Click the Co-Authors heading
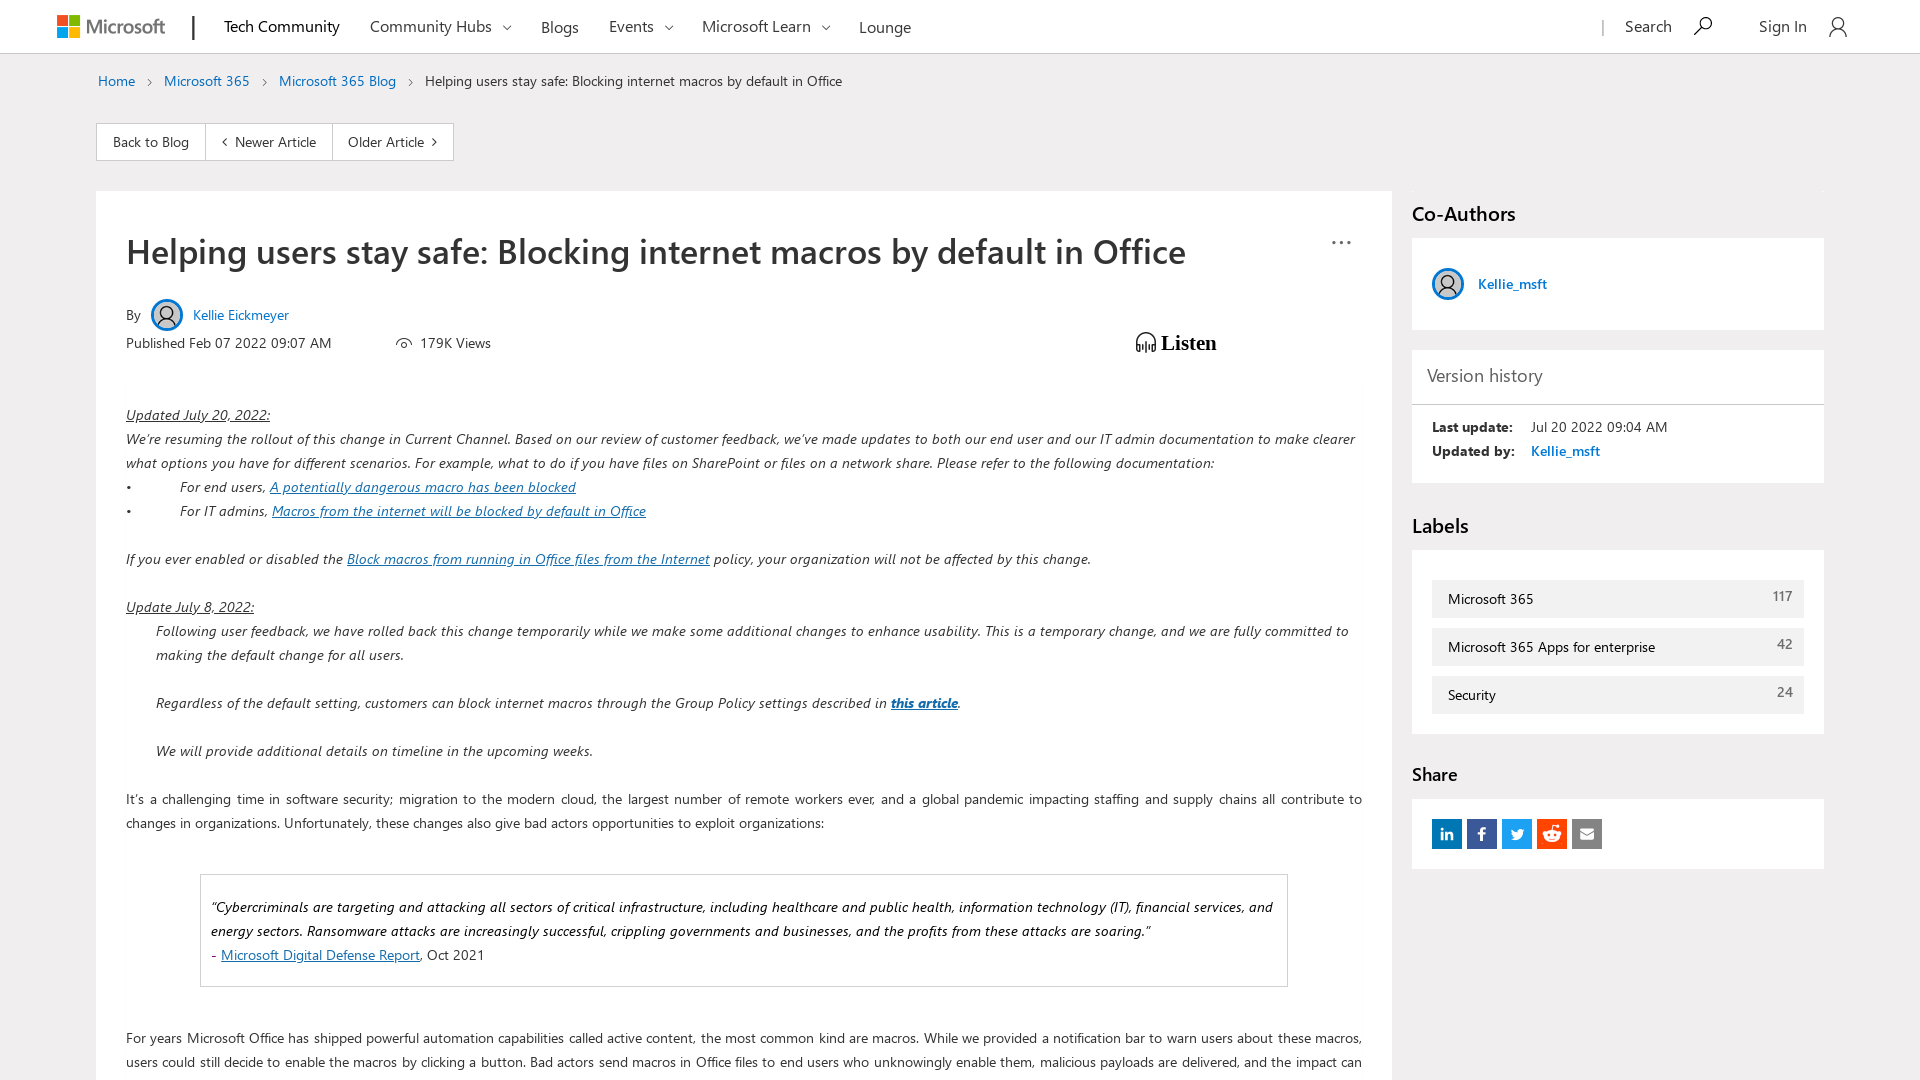The width and height of the screenshot is (1920, 1080). coord(1464,214)
